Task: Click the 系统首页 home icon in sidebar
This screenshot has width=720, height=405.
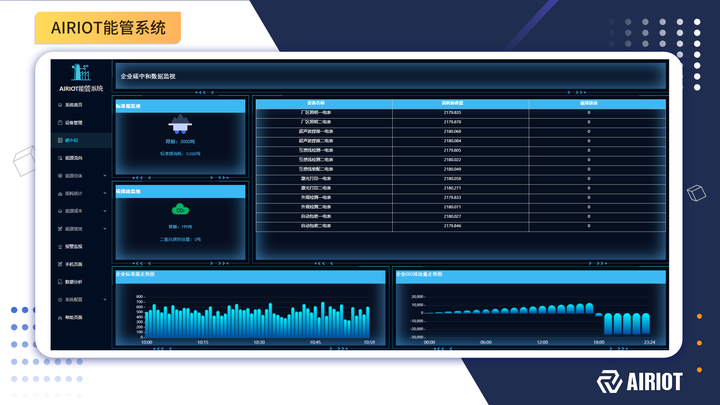Action: tap(60, 105)
